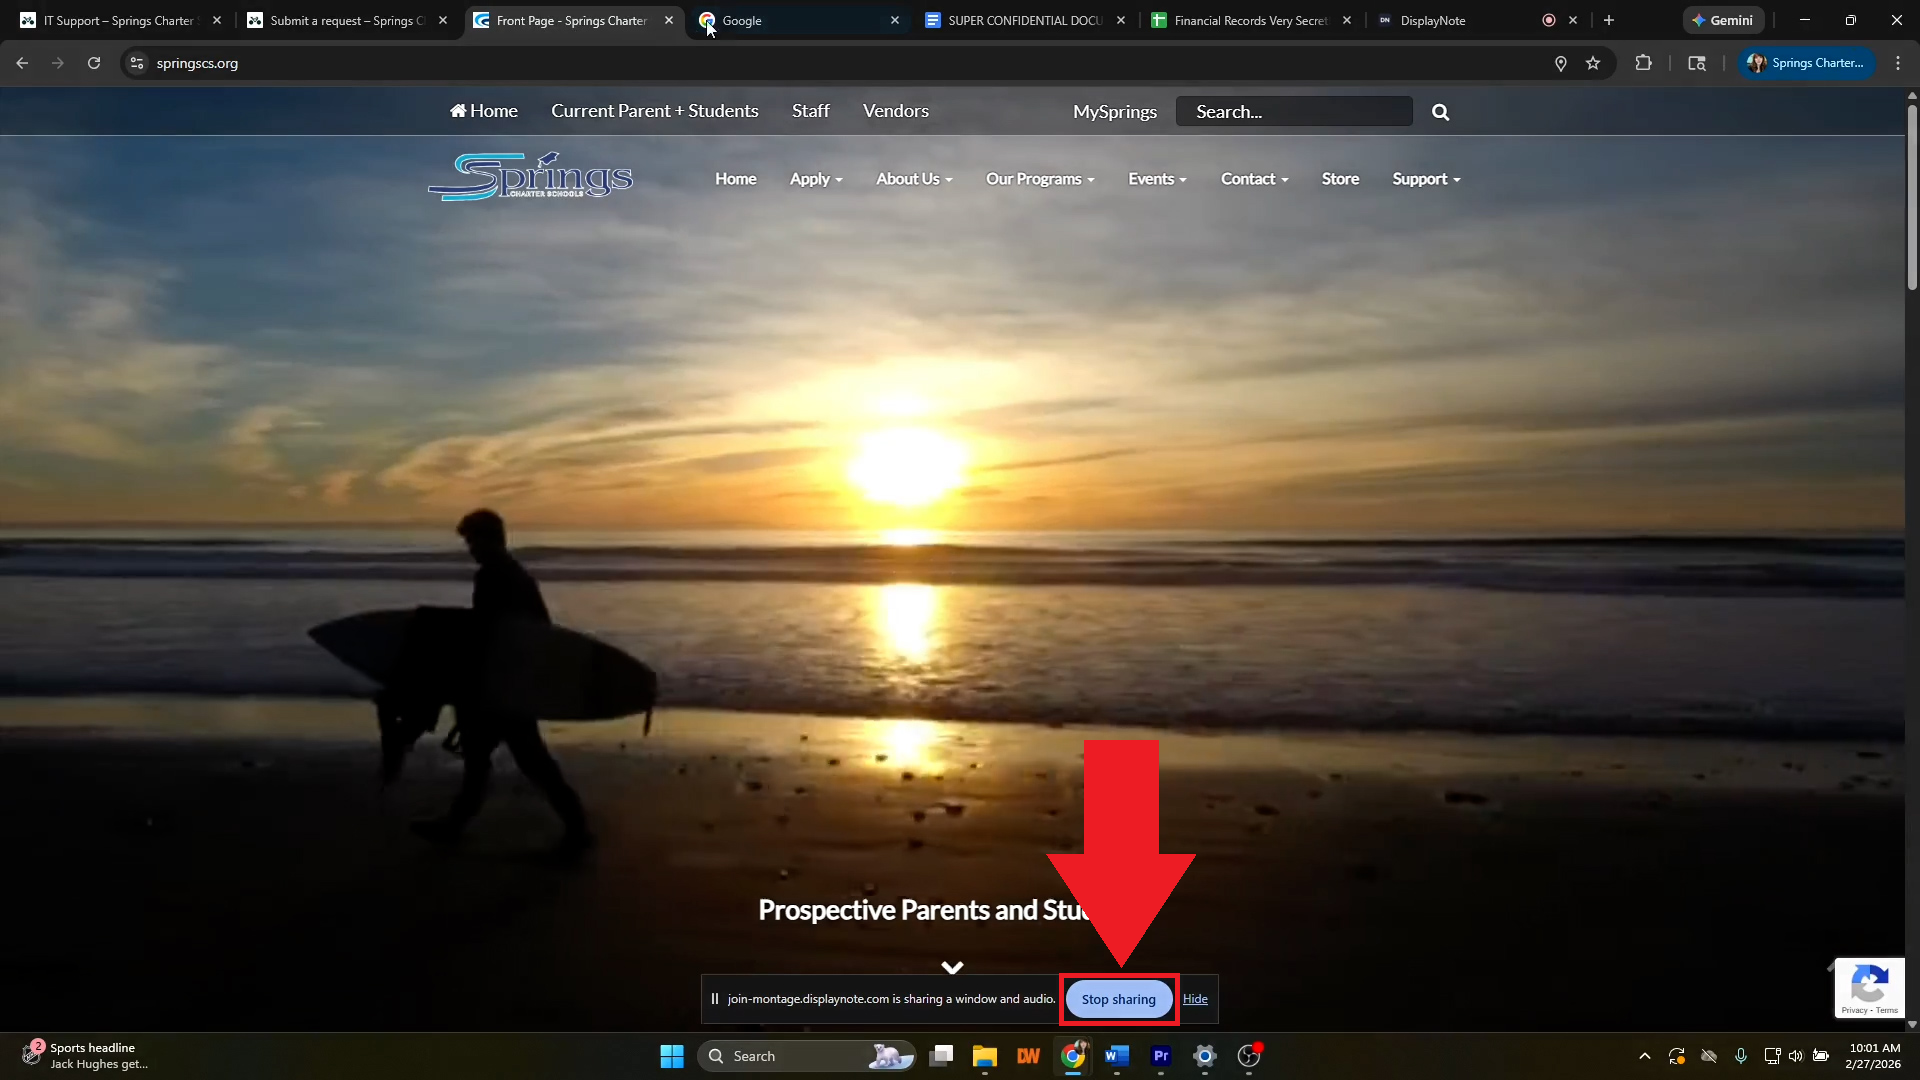This screenshot has width=1920, height=1080.
Task: Toggle the microphone icon in system tray
Action: (1741, 1056)
